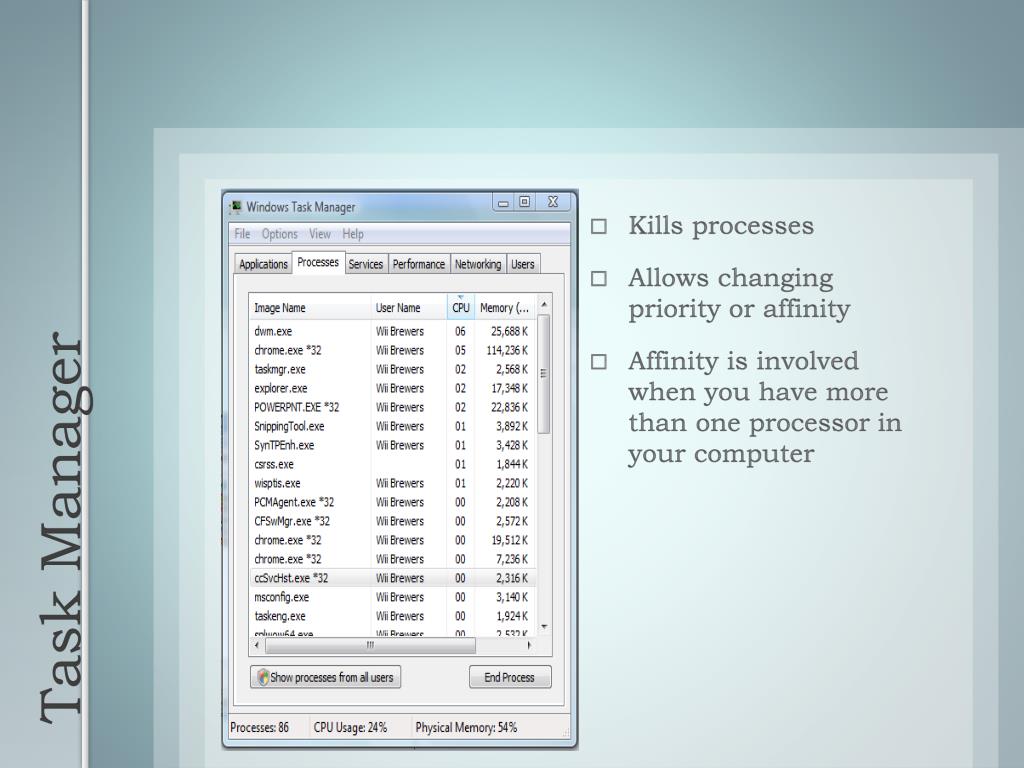This screenshot has height=768, width=1024.
Task: Select the Processes tab
Action: [318, 263]
